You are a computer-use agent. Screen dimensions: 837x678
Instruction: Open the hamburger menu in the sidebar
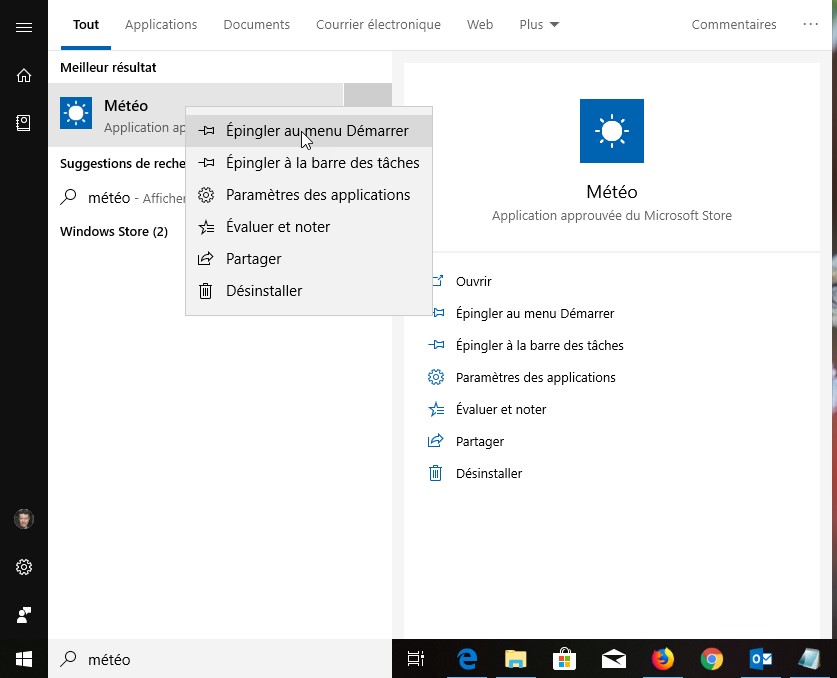pyautogui.click(x=24, y=27)
